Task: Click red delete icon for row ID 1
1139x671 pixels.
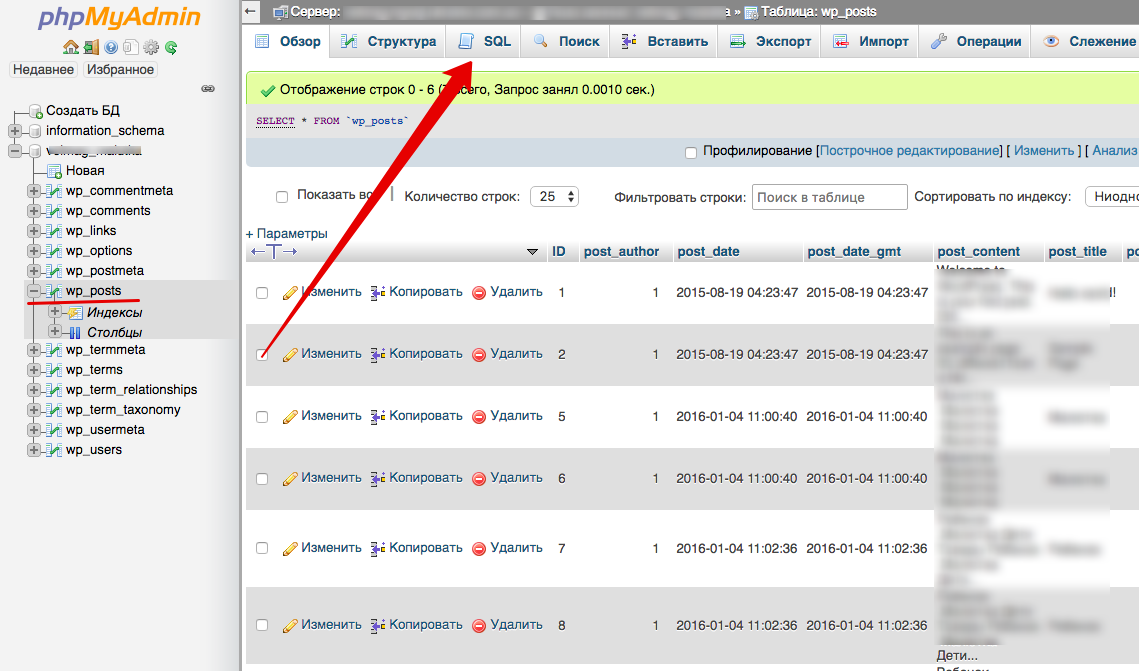Action: click(x=478, y=293)
